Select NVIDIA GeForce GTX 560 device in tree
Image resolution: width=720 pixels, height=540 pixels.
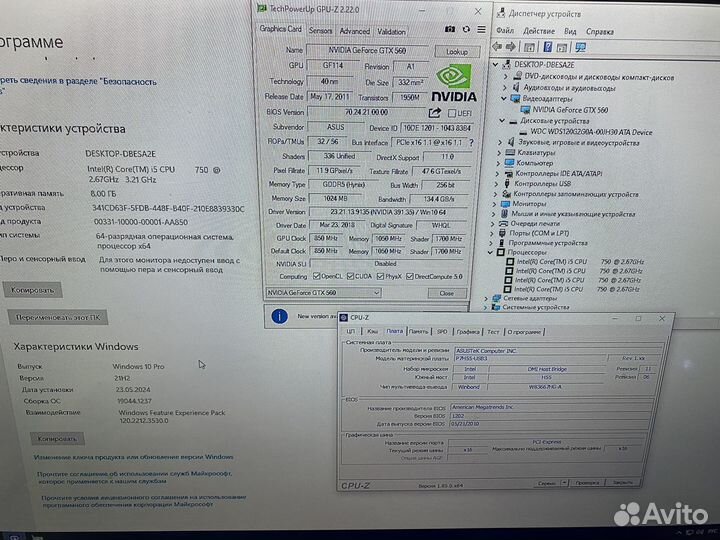point(570,110)
